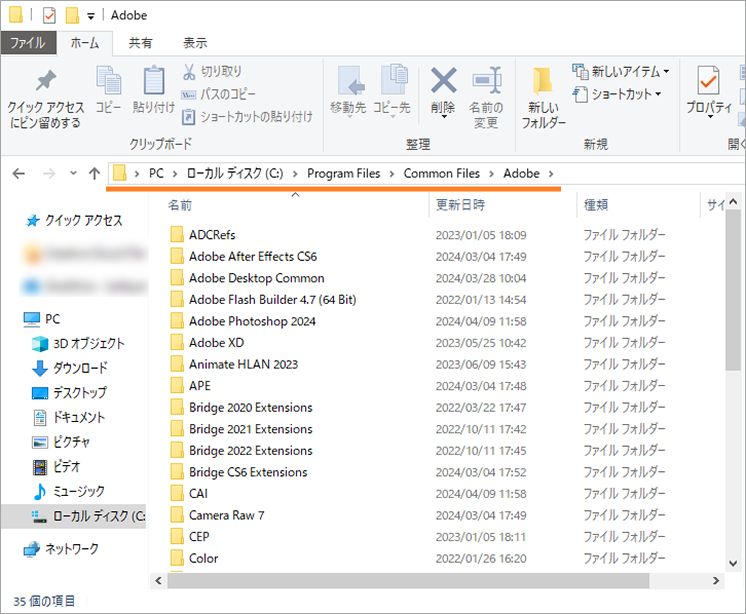Open Pictures (ピクチャ) in the sidebar

pos(61,442)
